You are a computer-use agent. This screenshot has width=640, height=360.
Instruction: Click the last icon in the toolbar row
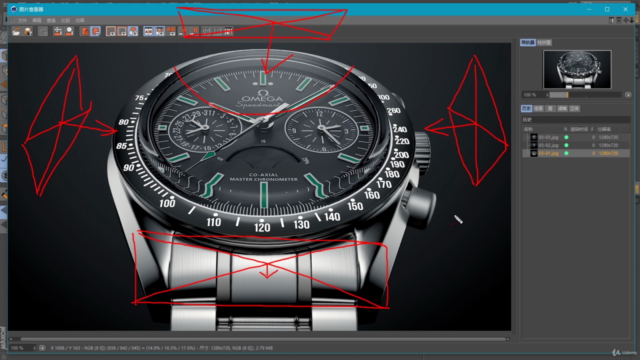[229, 31]
